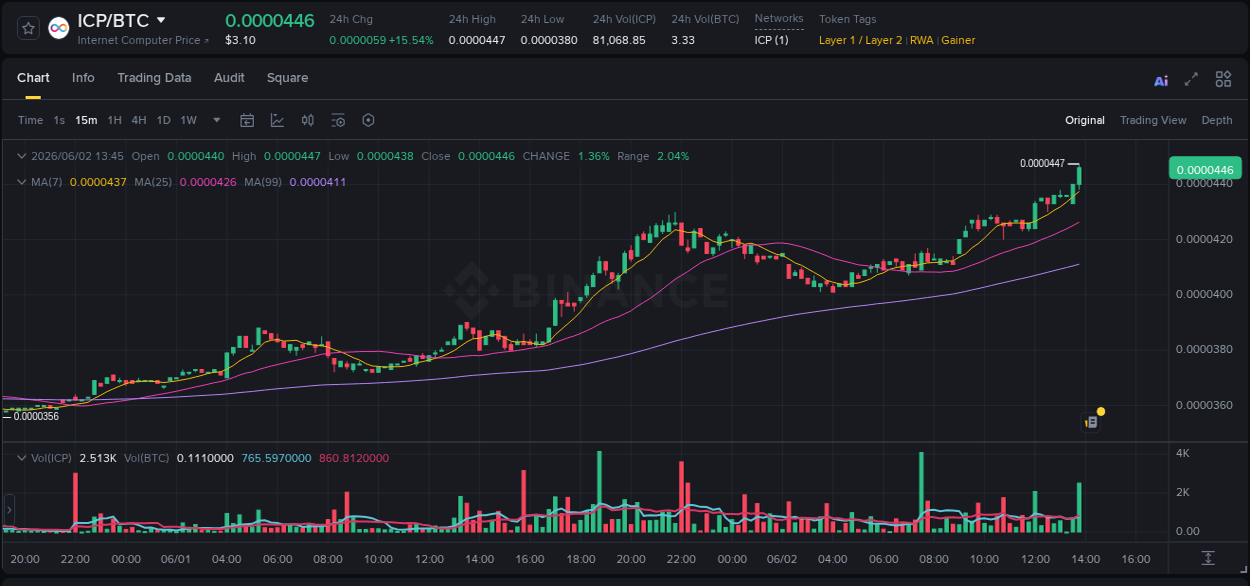
Task: Click the RWA token tag
Action: click(x=921, y=40)
